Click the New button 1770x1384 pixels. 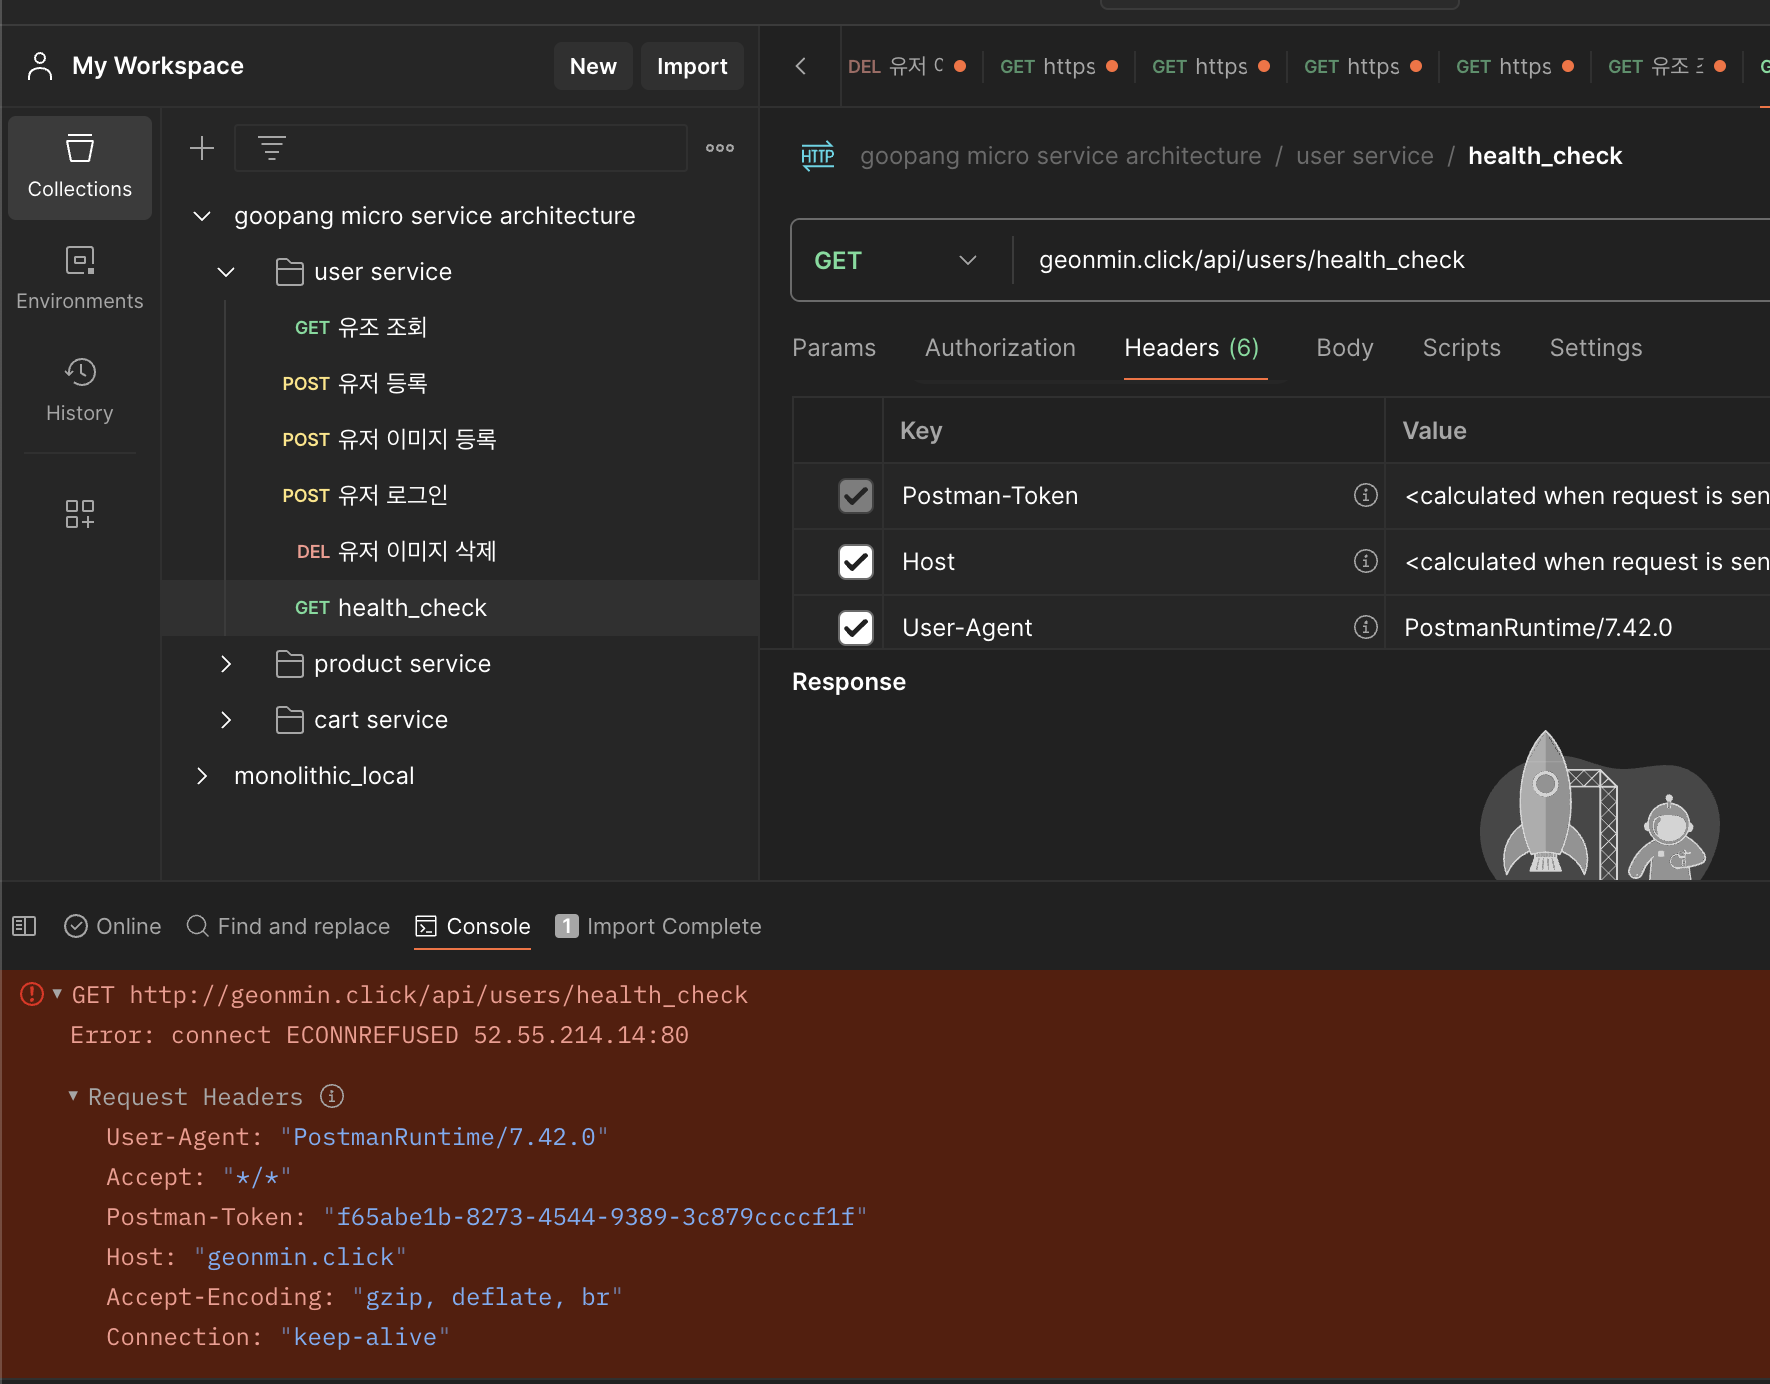coord(593,66)
